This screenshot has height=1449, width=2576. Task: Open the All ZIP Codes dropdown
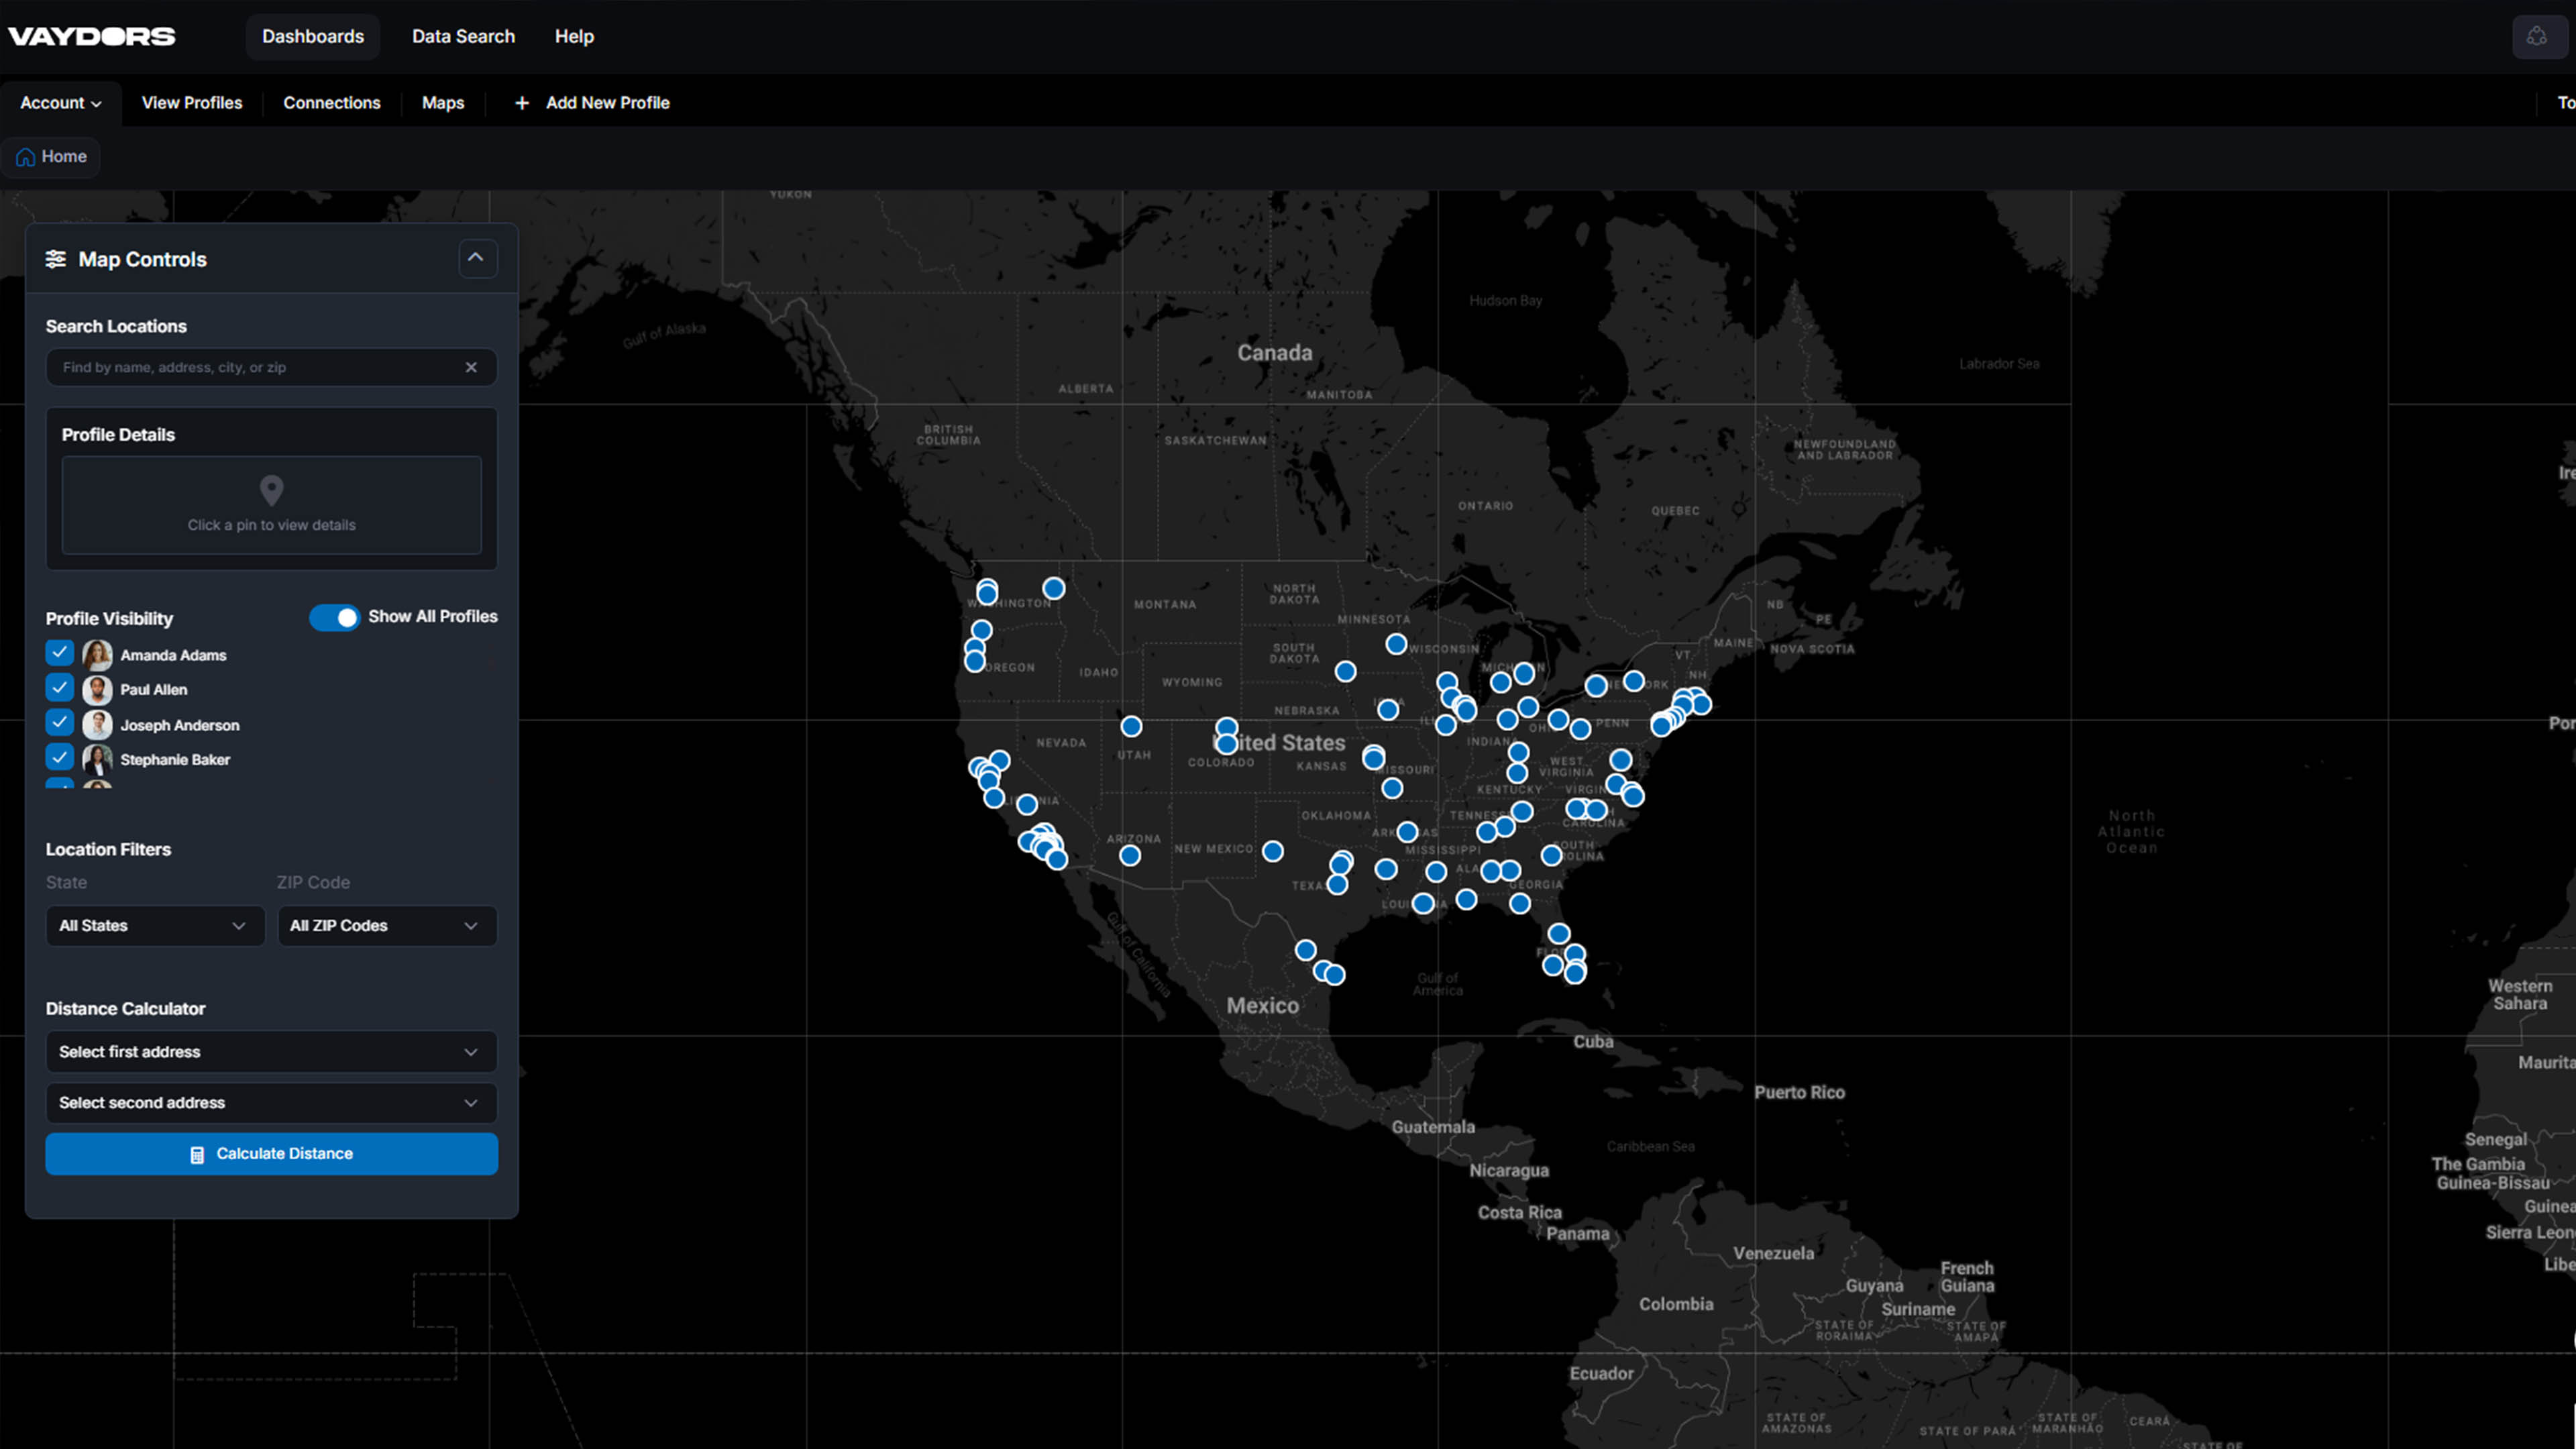click(387, 926)
